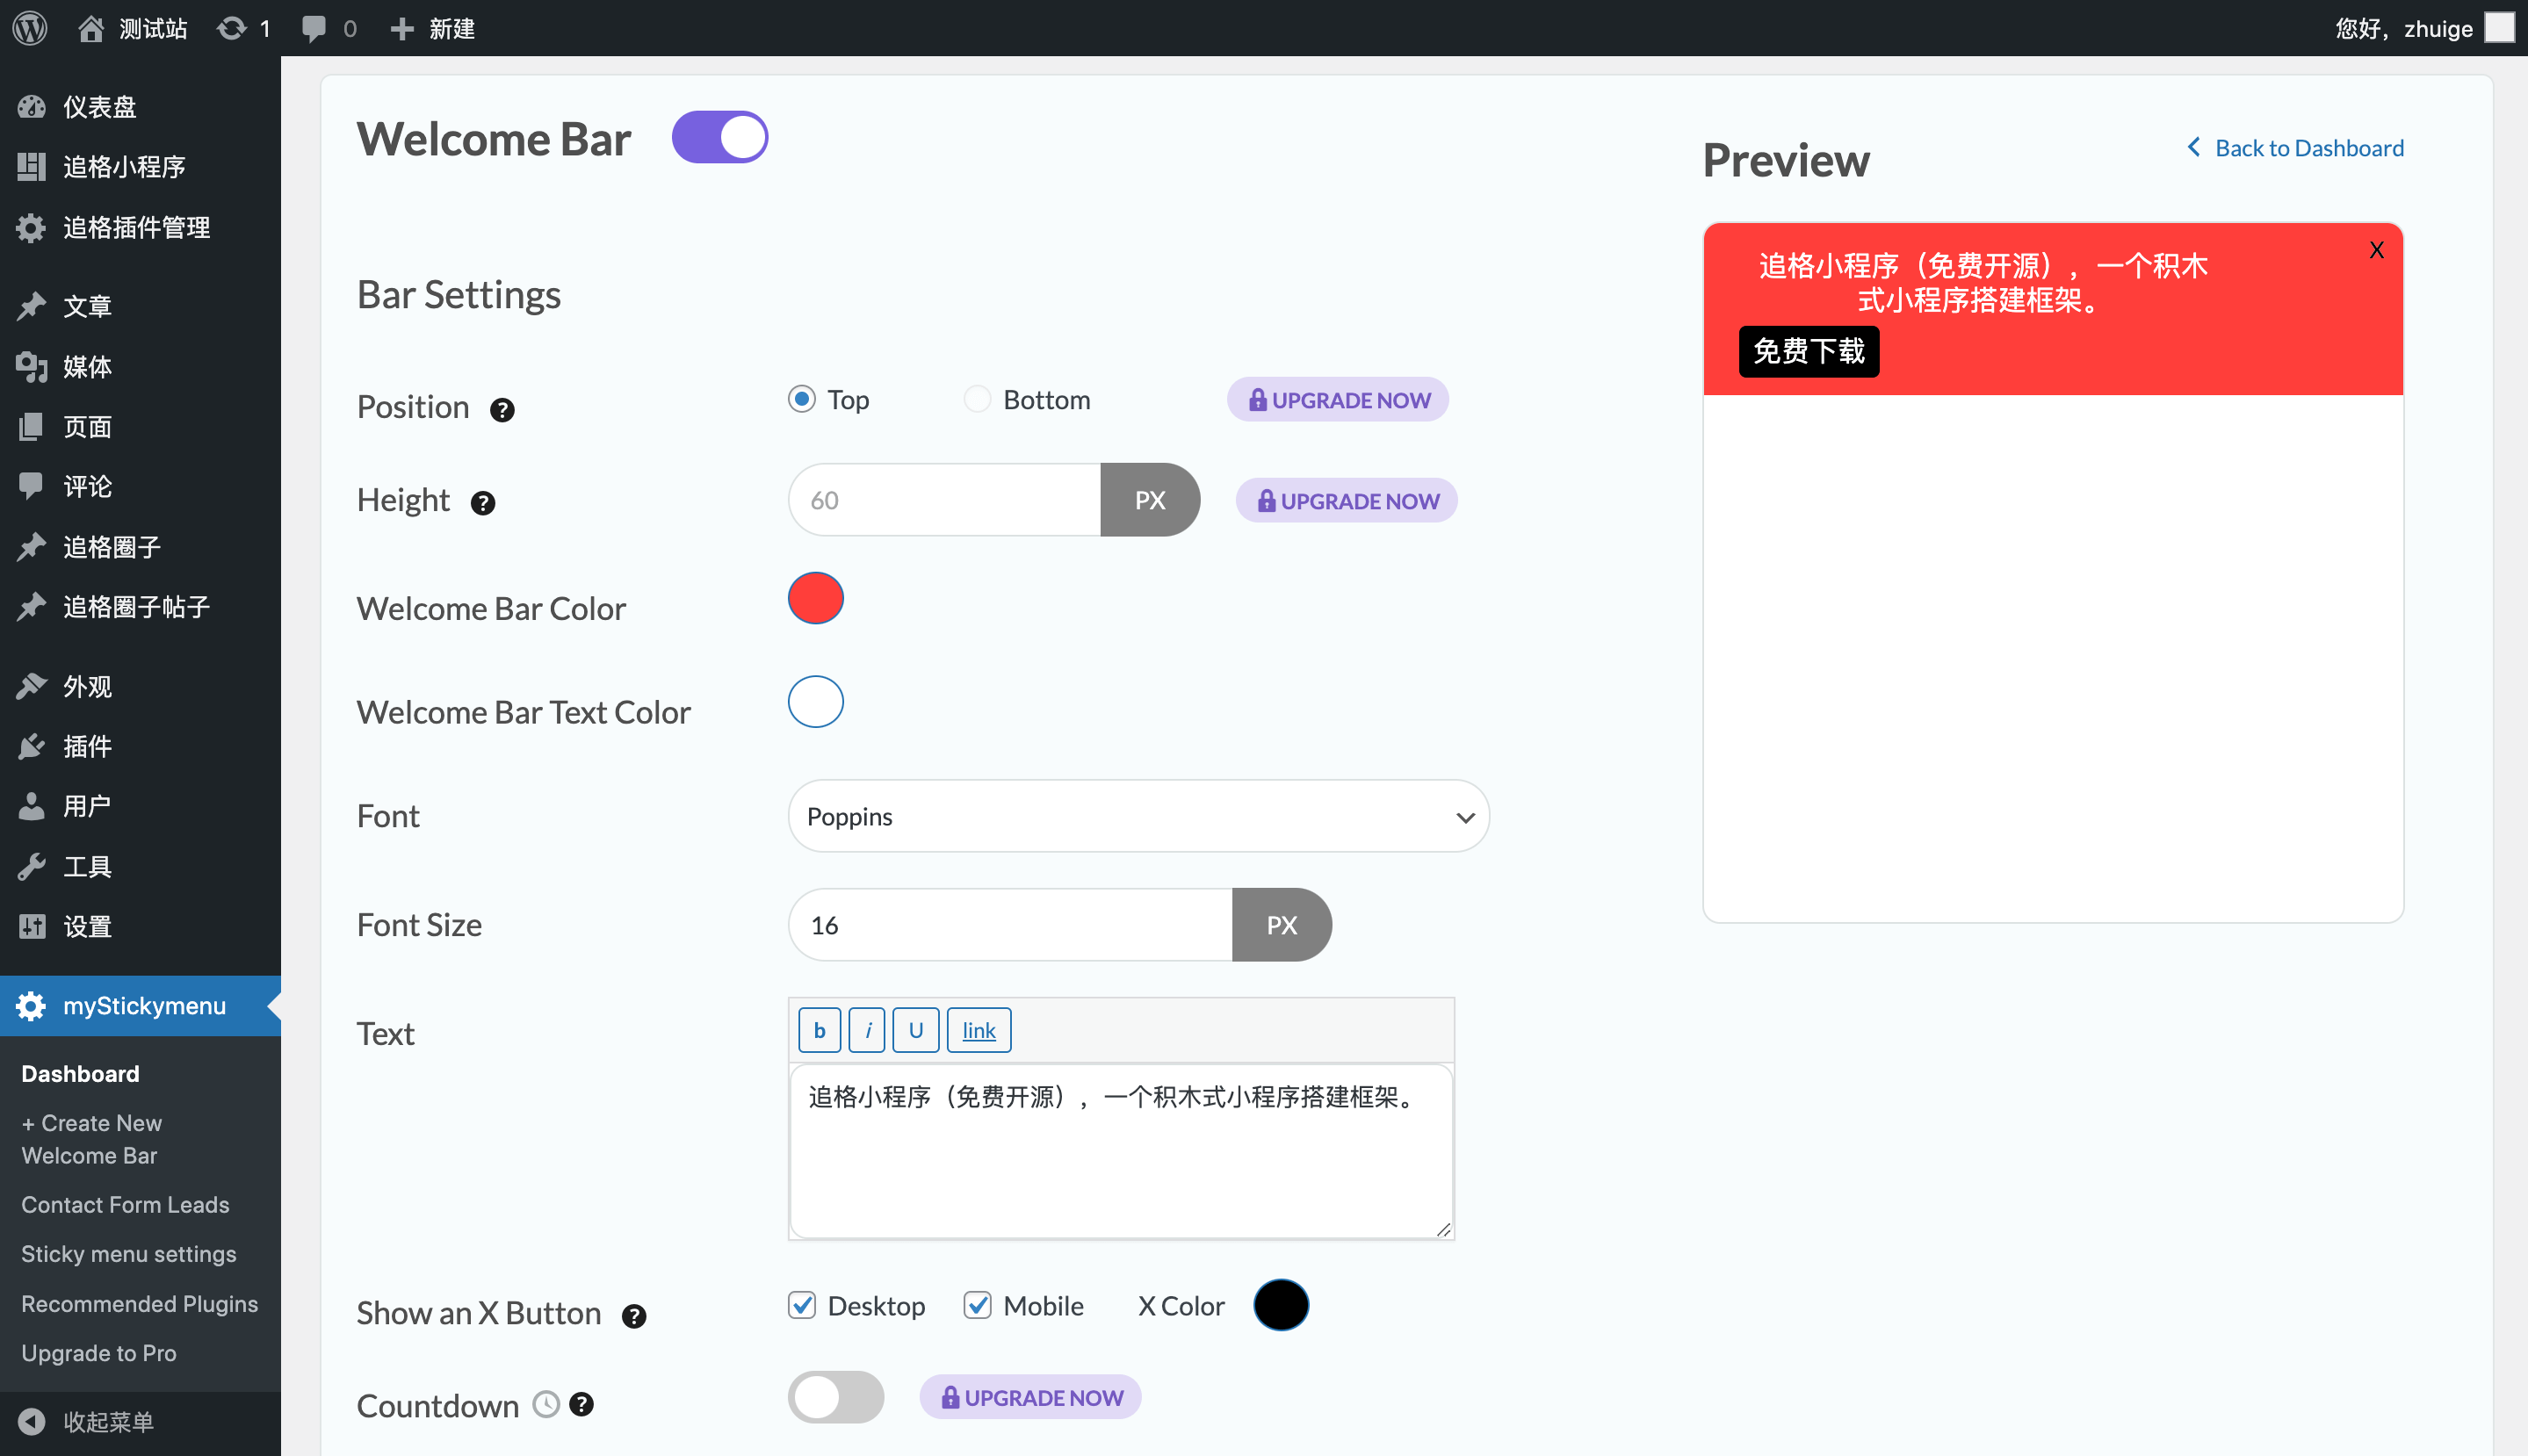Image resolution: width=2528 pixels, height=1456 pixels.
Task: Click UPGRADE NOW next to Position
Action: [1338, 400]
